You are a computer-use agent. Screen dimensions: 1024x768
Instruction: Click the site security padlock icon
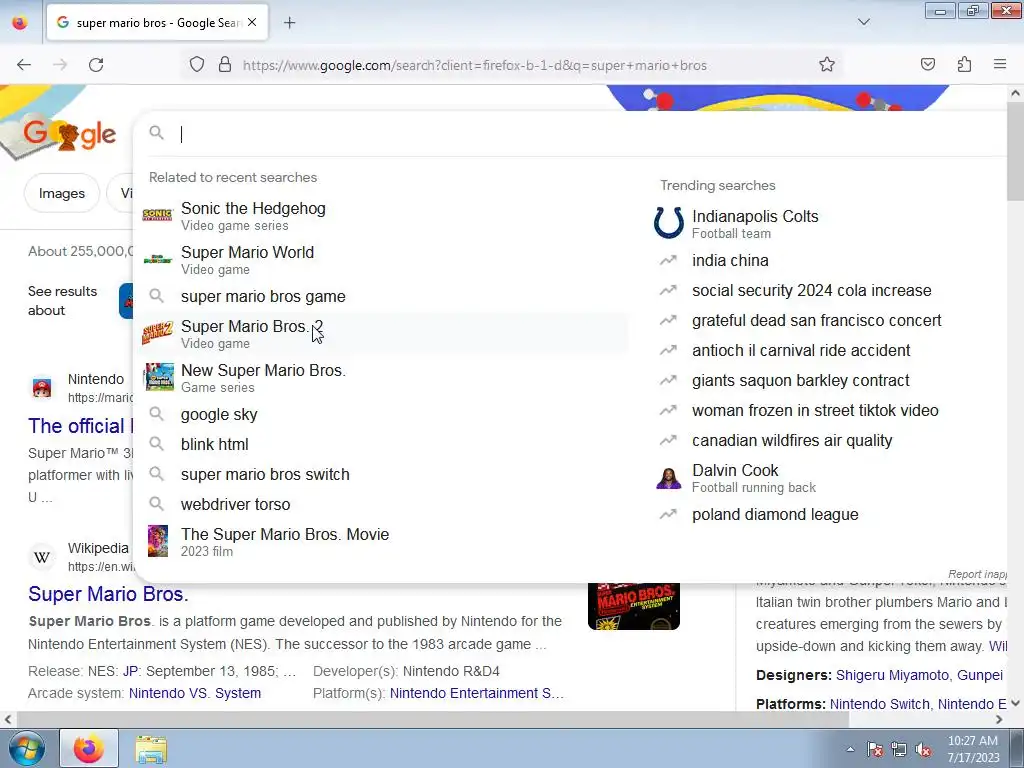(x=225, y=65)
